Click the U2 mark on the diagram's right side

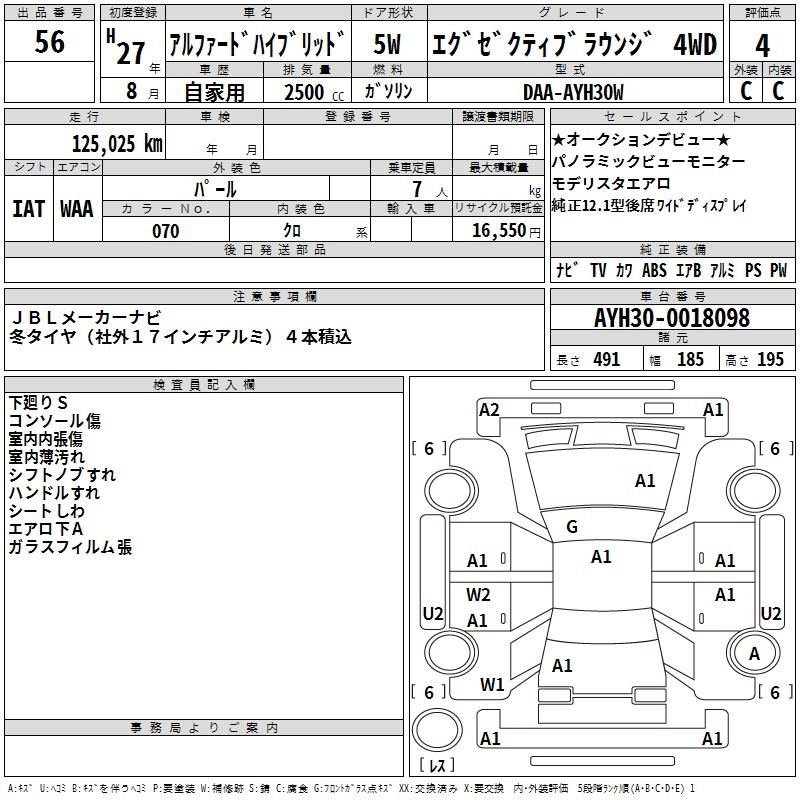(771, 613)
